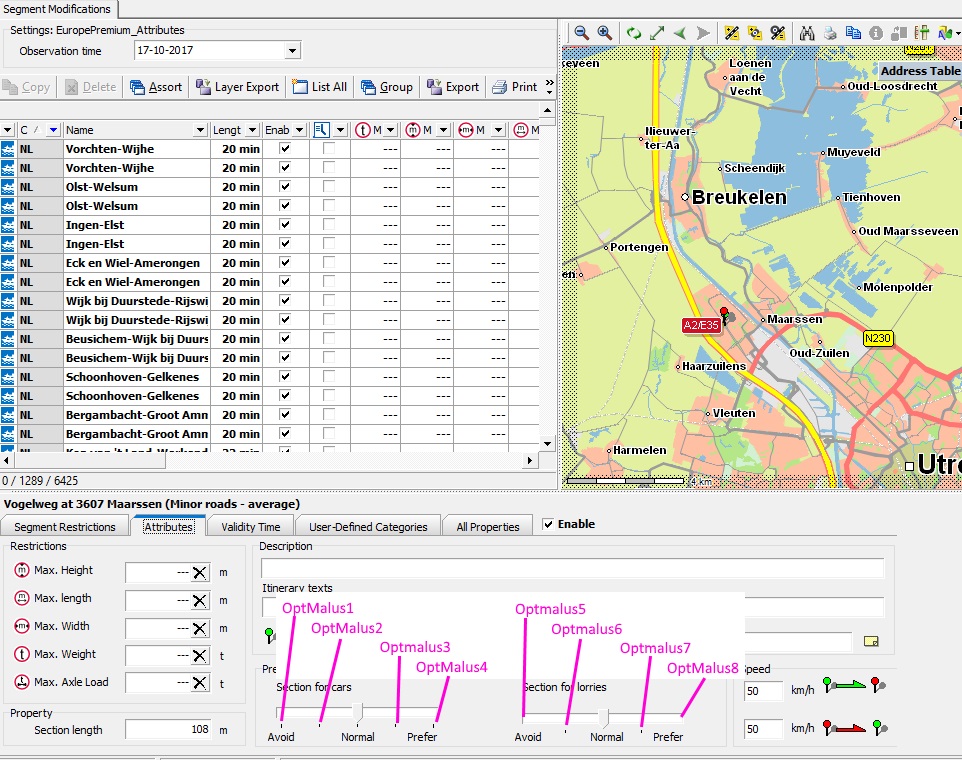The image size is (962, 760).
Task: Open the Observation time date dropdown
Action: click(292, 50)
